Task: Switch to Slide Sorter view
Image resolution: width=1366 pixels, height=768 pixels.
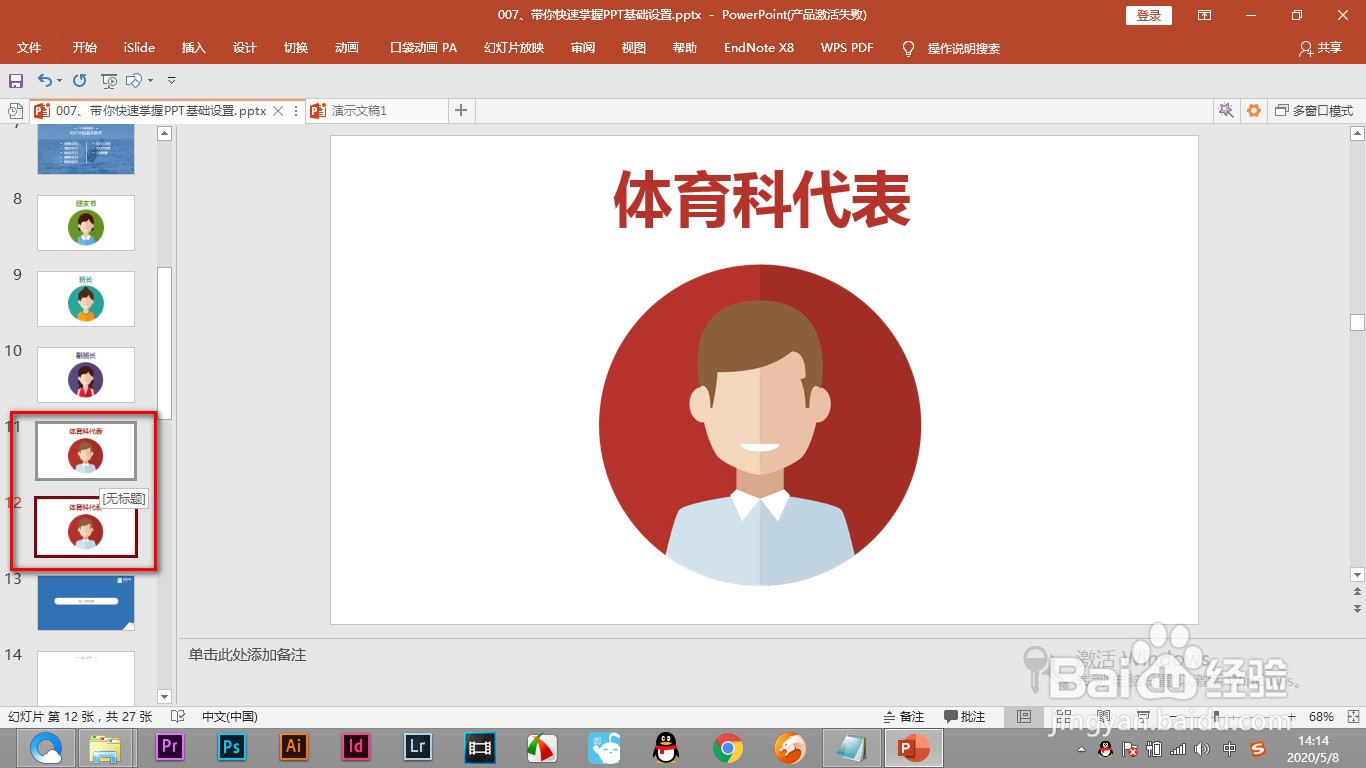Action: point(1062,716)
